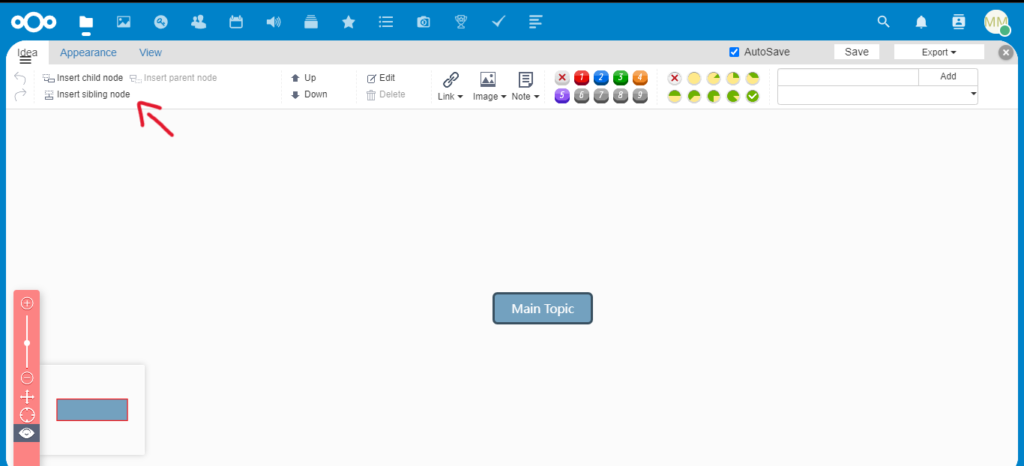Open the text-lines app icon in top bar
The image size is (1024, 466).
coord(536,22)
